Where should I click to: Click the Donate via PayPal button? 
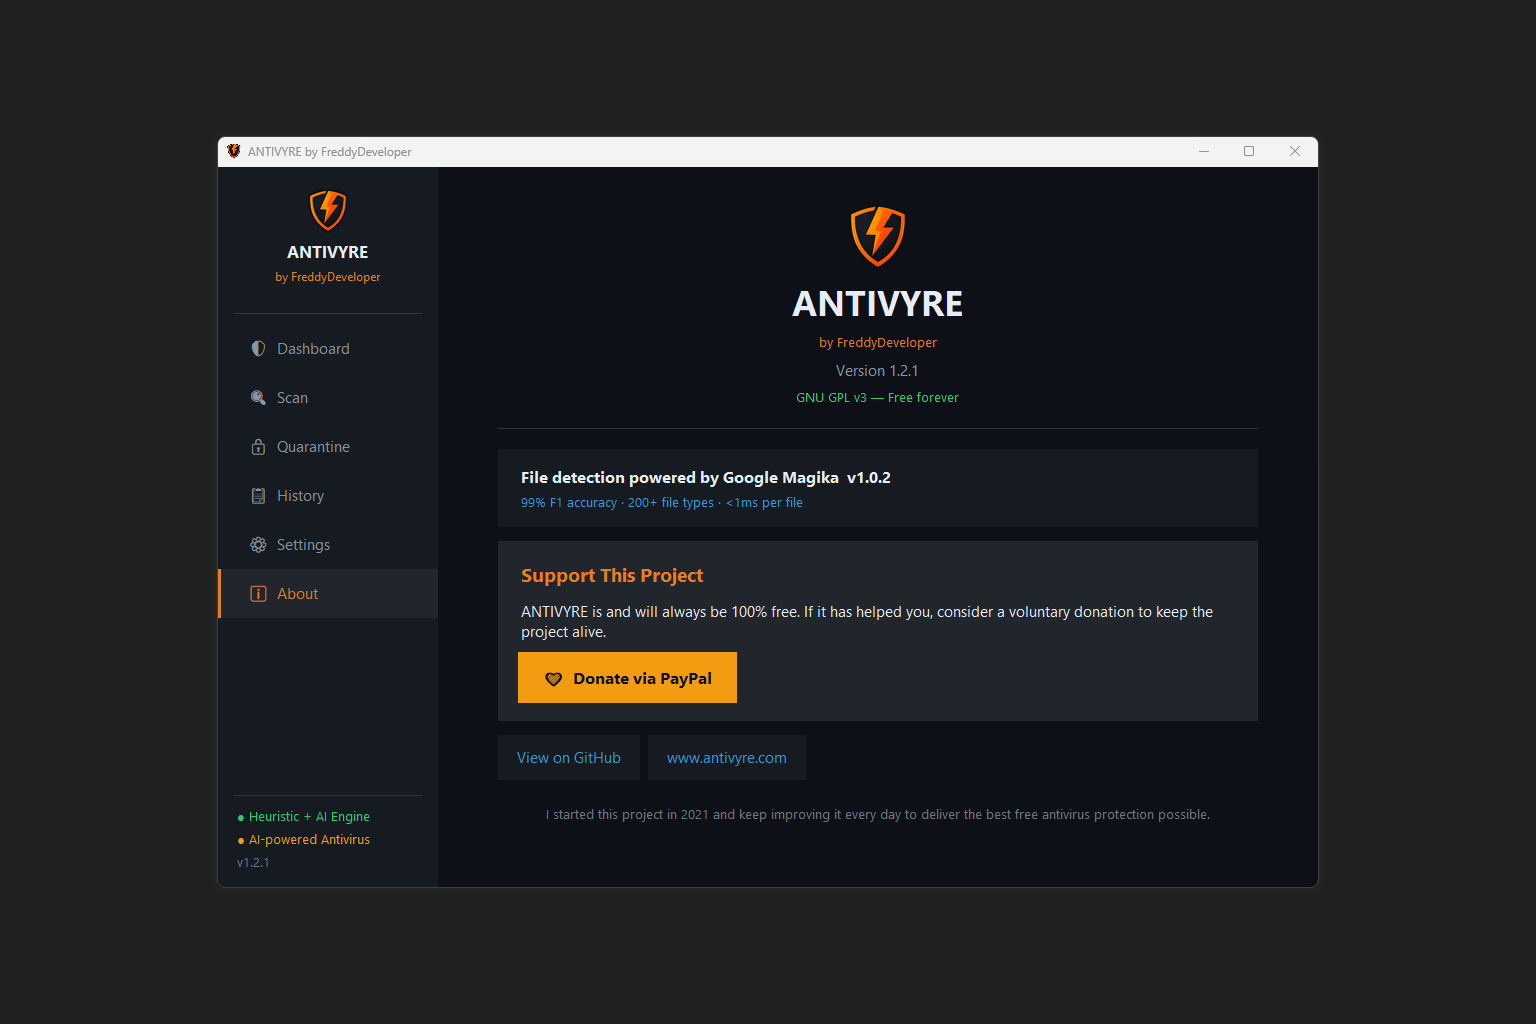pyautogui.click(x=627, y=677)
